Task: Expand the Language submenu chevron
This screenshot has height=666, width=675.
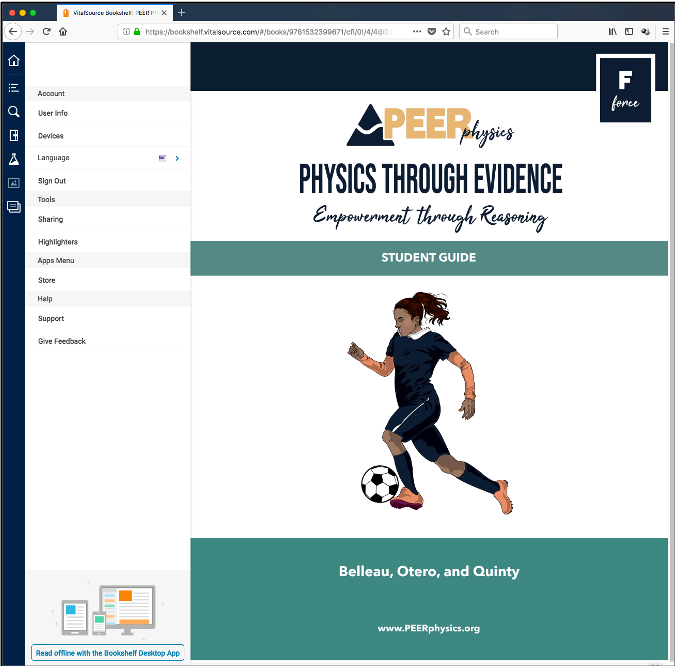Action: click(x=177, y=158)
